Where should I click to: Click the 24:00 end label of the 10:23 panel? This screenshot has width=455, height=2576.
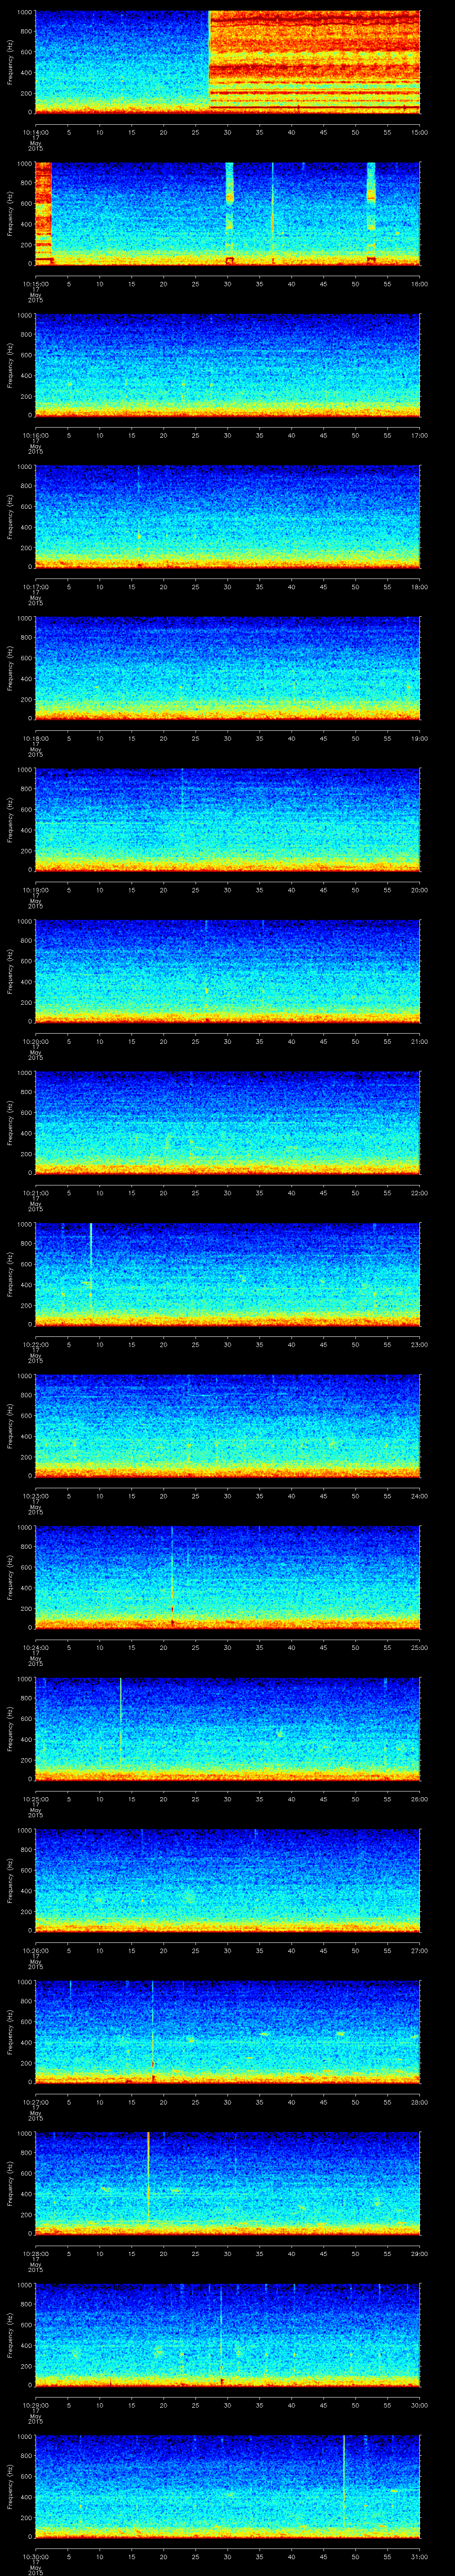coord(420,1496)
